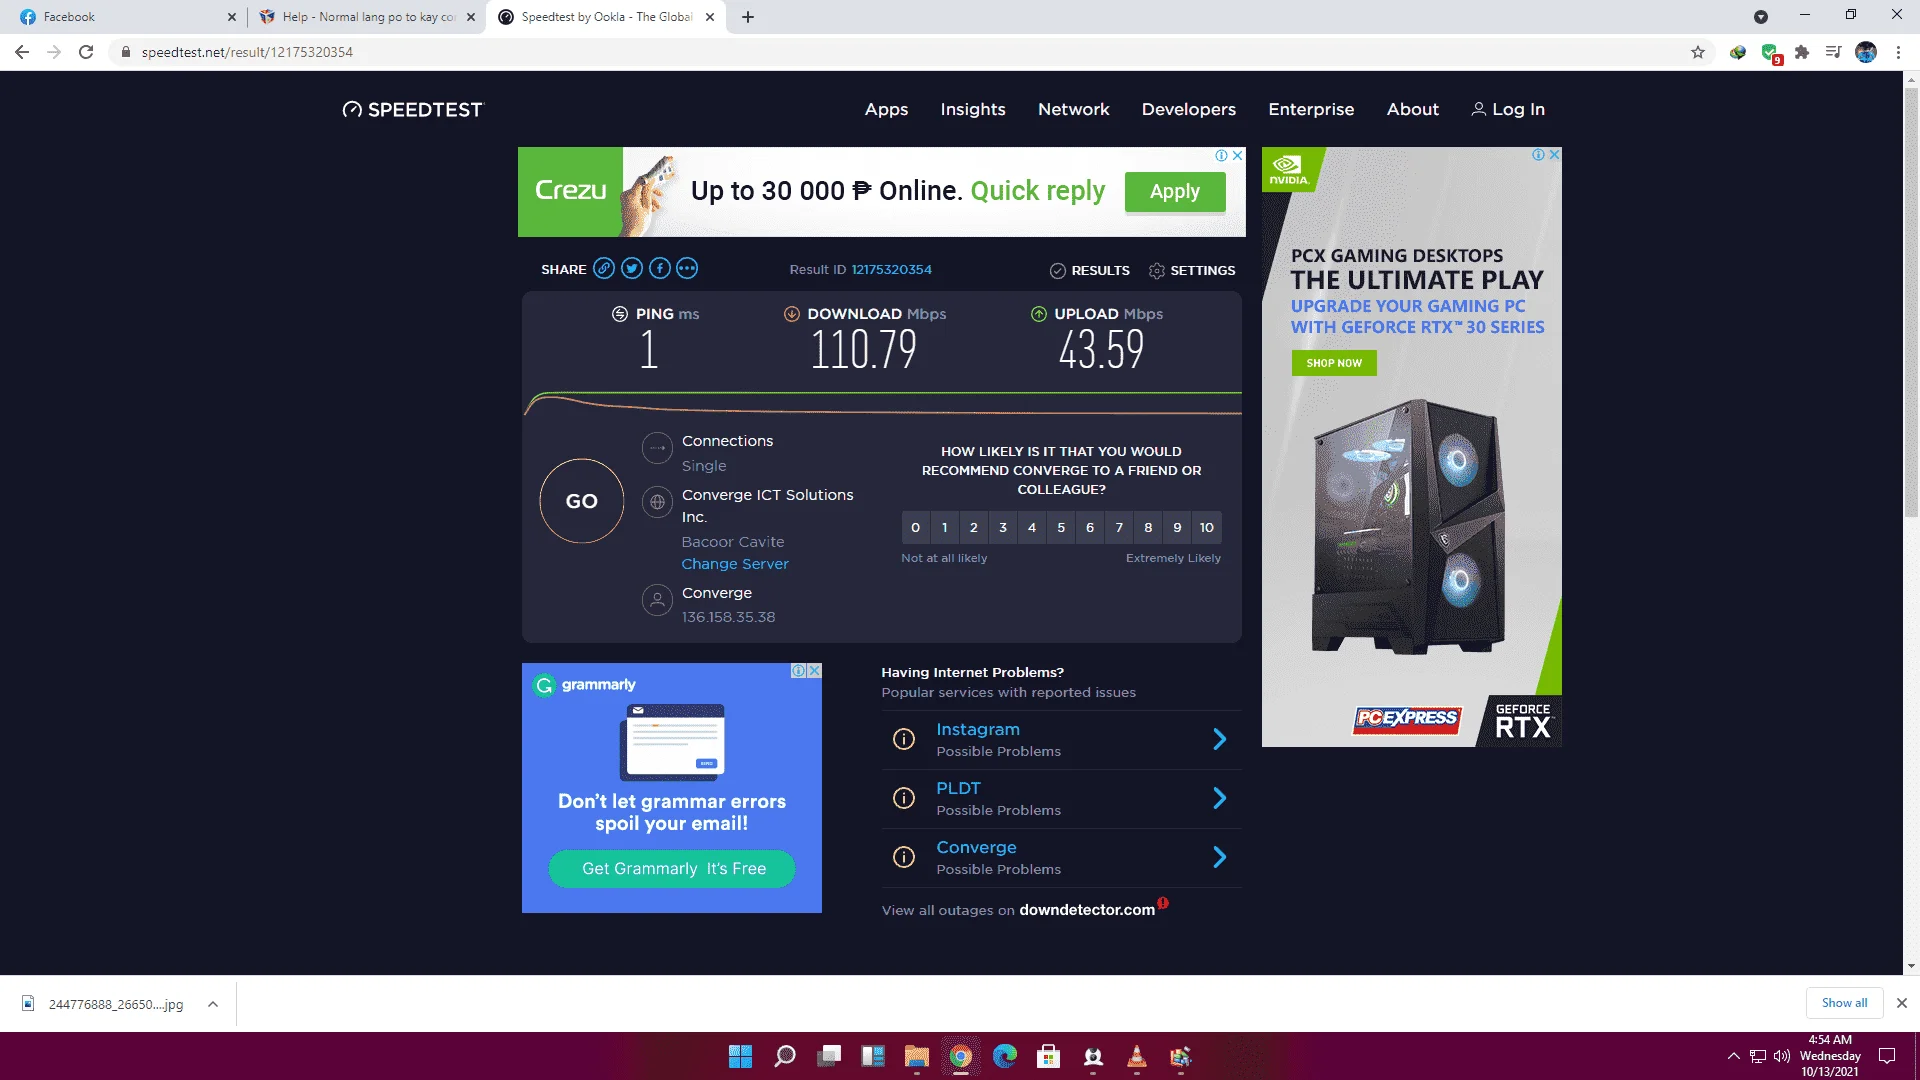
Task: Rate recommendation score 10
Action: 1207,527
